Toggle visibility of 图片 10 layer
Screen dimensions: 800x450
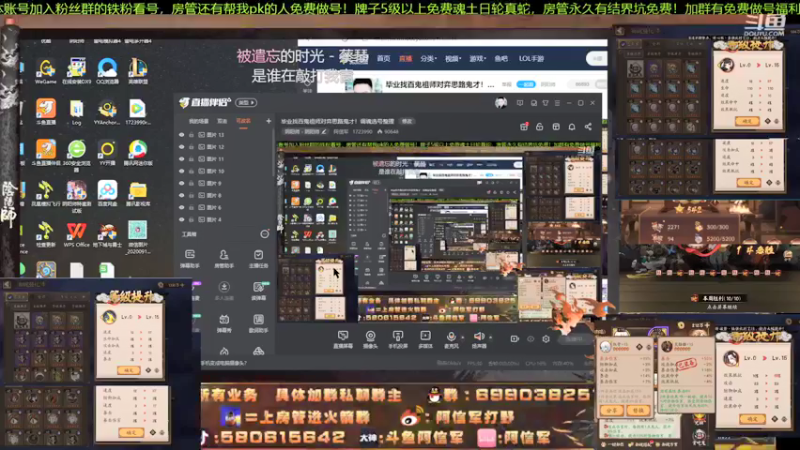coord(182,171)
